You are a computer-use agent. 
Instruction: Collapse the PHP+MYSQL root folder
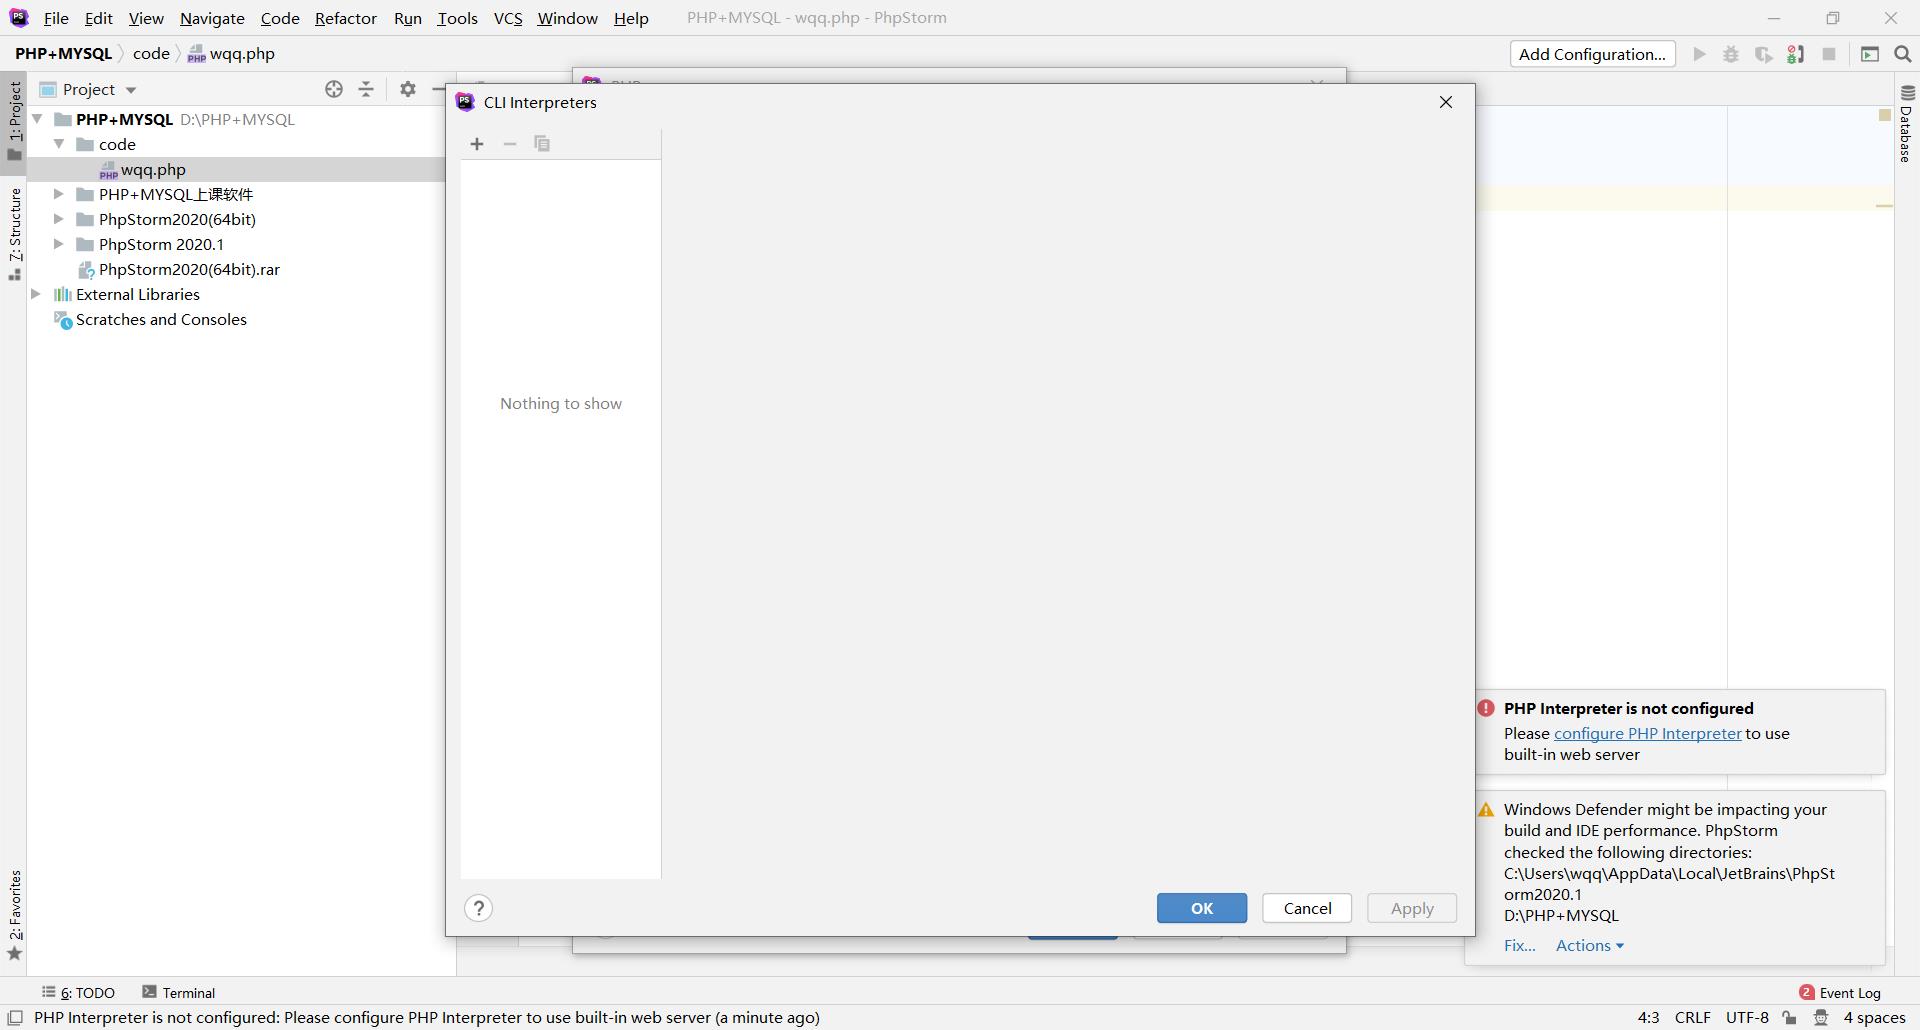(x=37, y=119)
